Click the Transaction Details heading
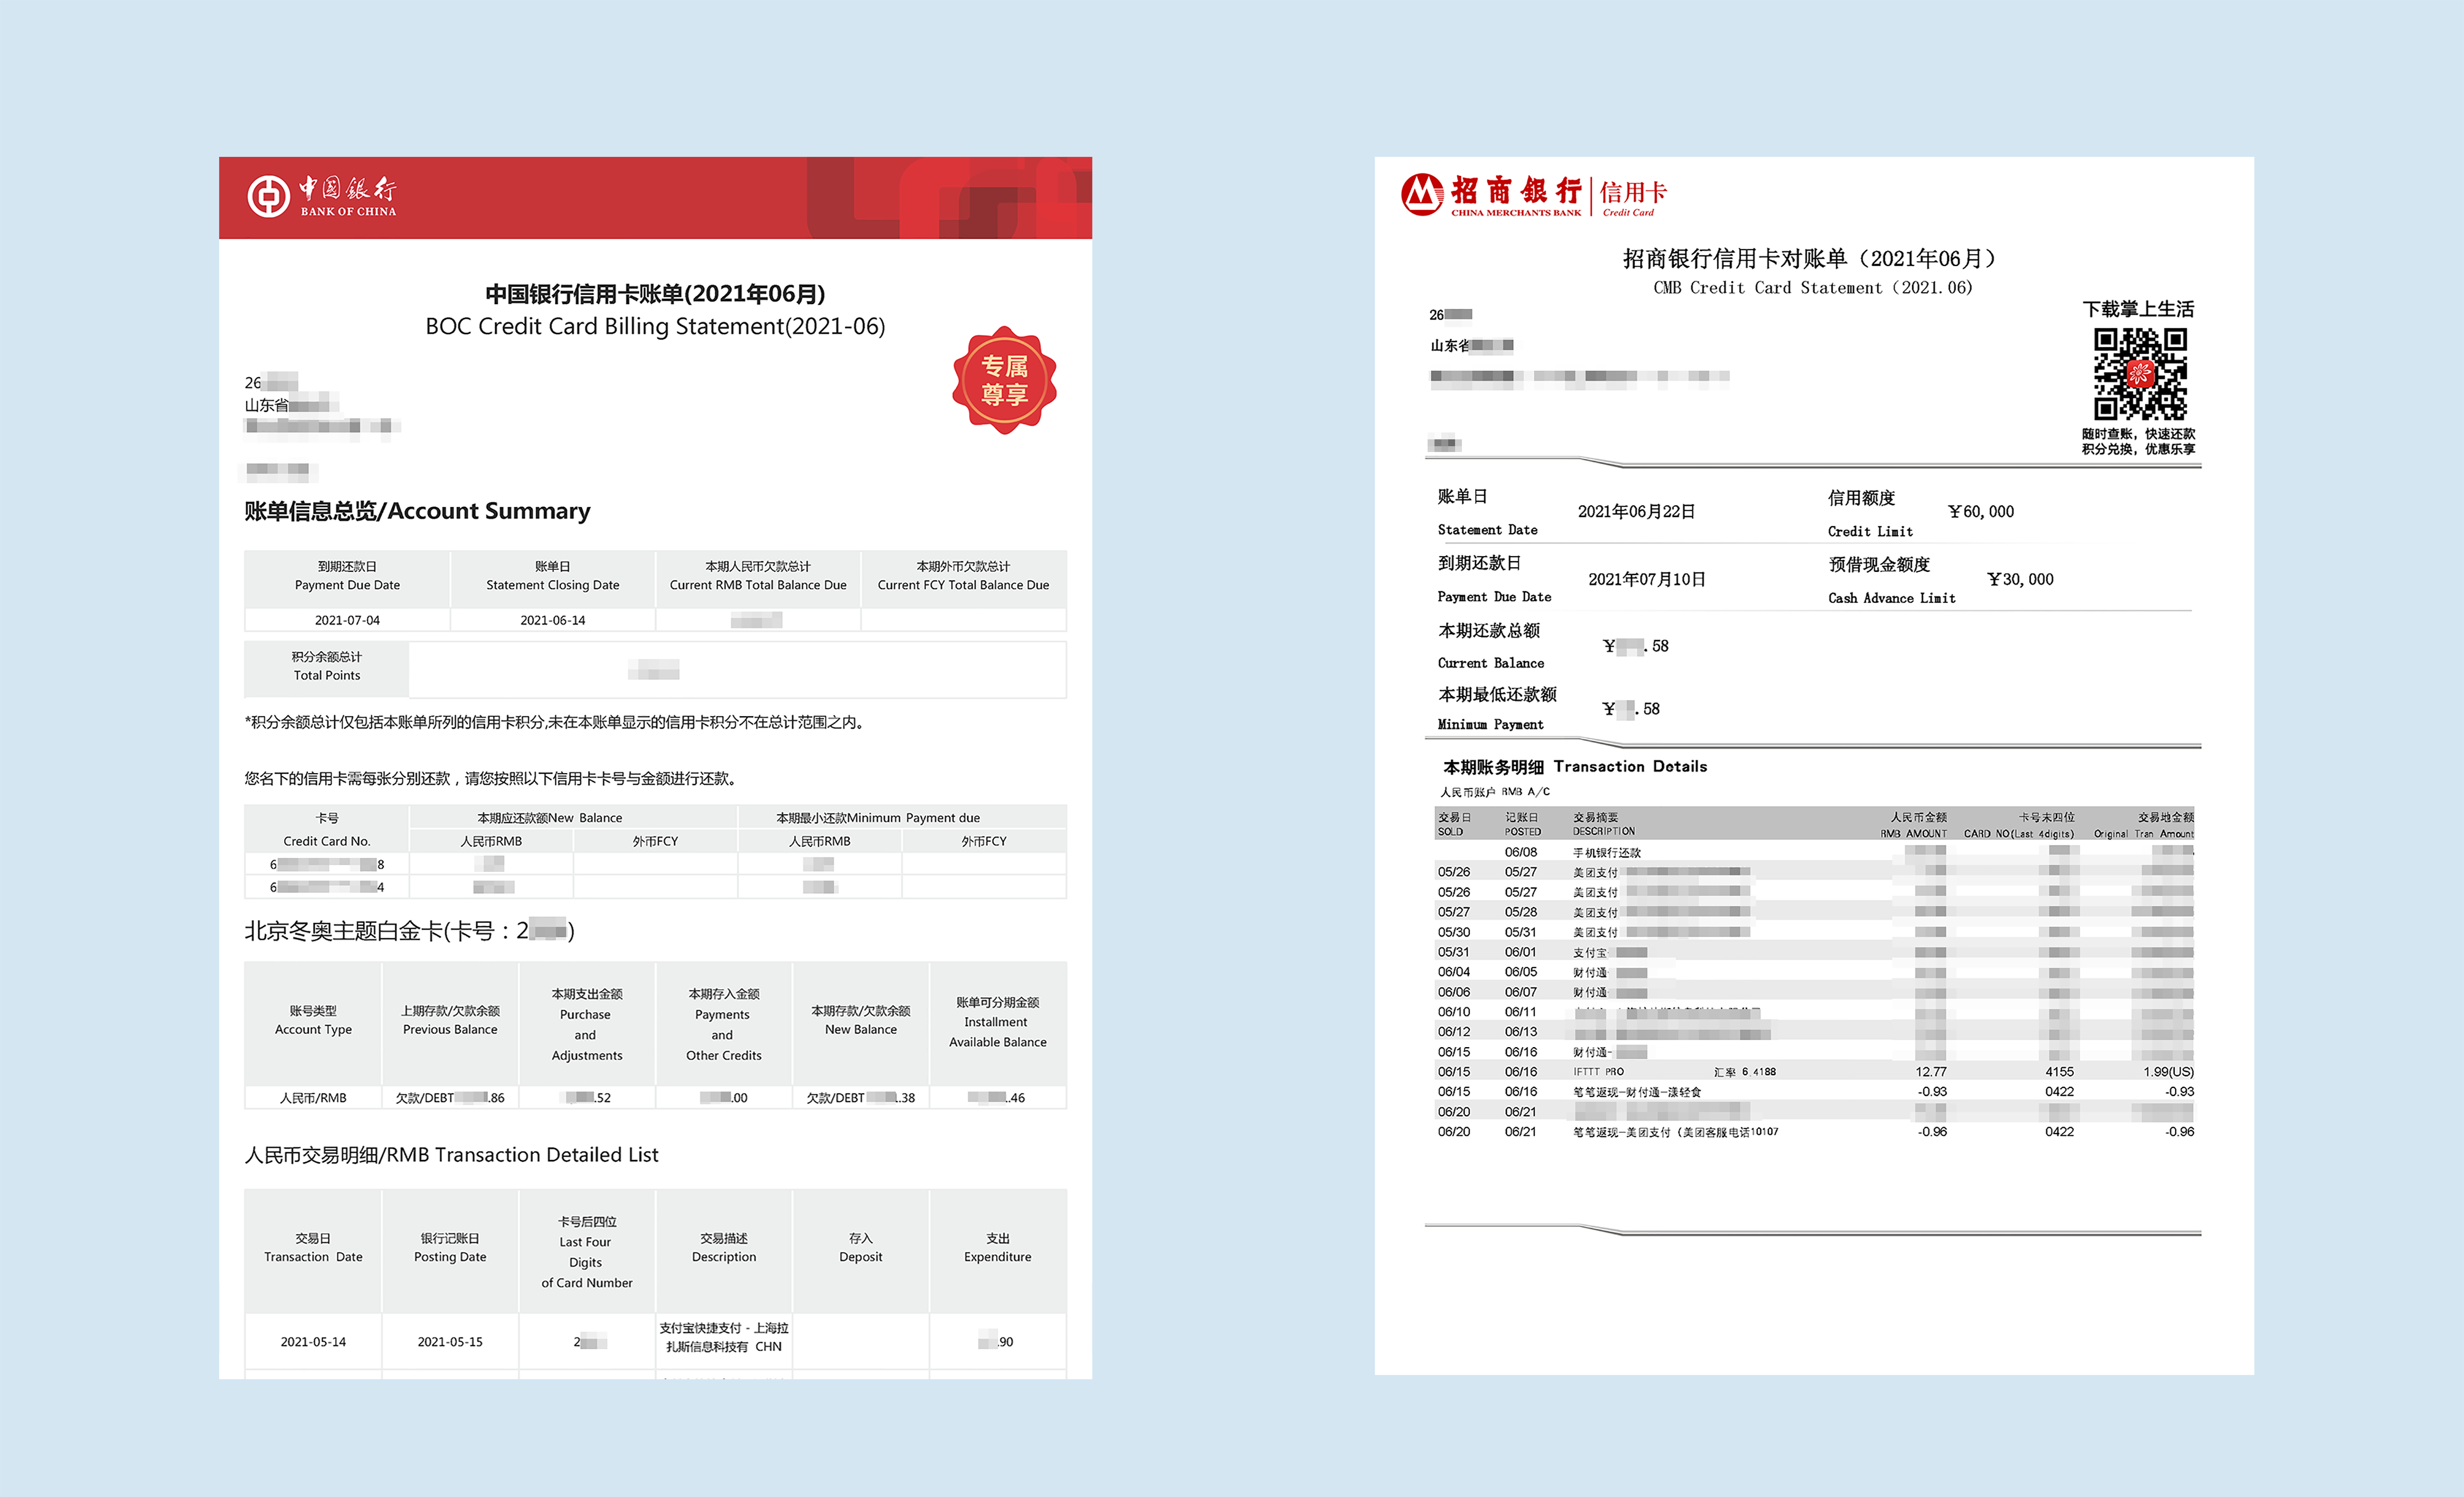The height and width of the screenshot is (1497, 2464). click(x=1574, y=767)
